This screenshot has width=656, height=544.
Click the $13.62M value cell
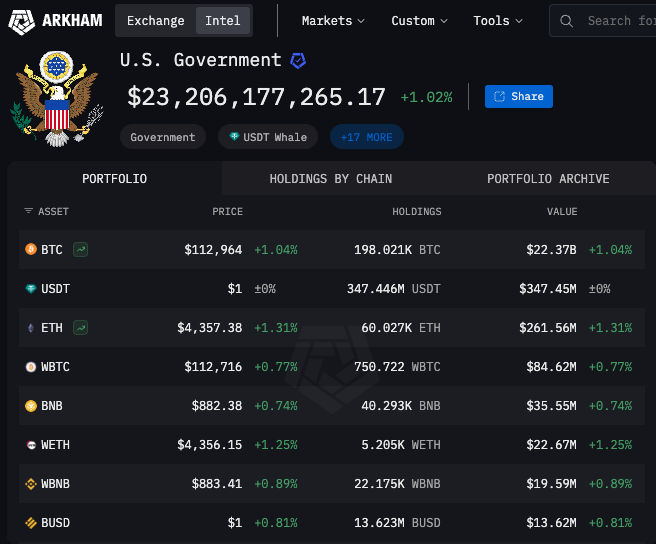[x=551, y=523]
